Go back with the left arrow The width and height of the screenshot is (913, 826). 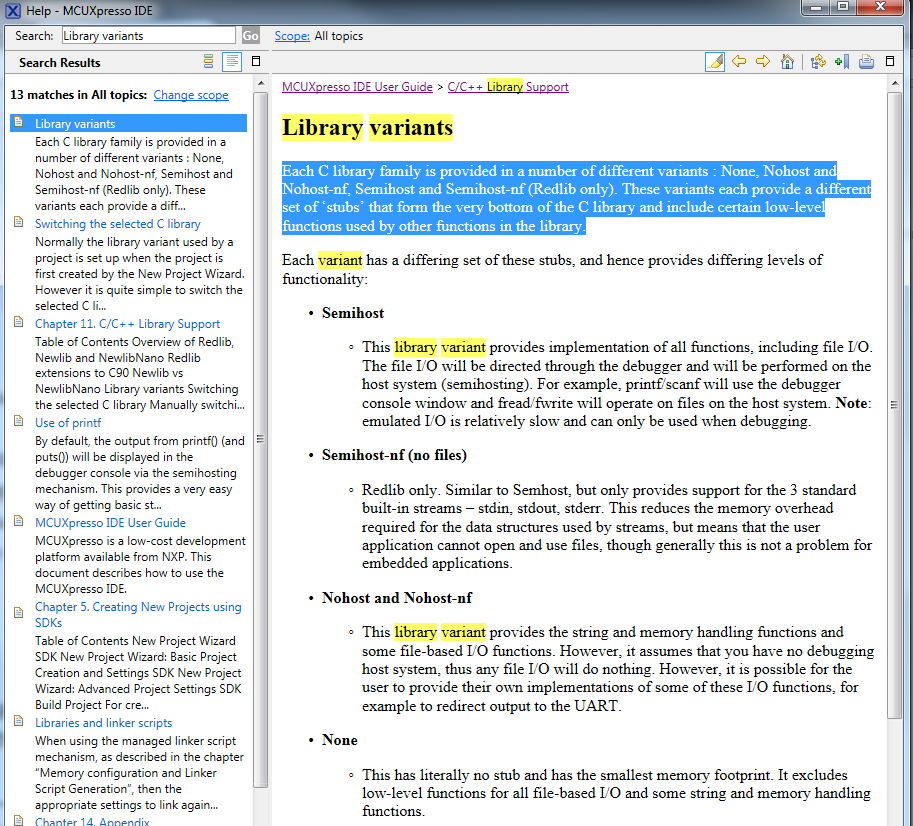coord(739,61)
